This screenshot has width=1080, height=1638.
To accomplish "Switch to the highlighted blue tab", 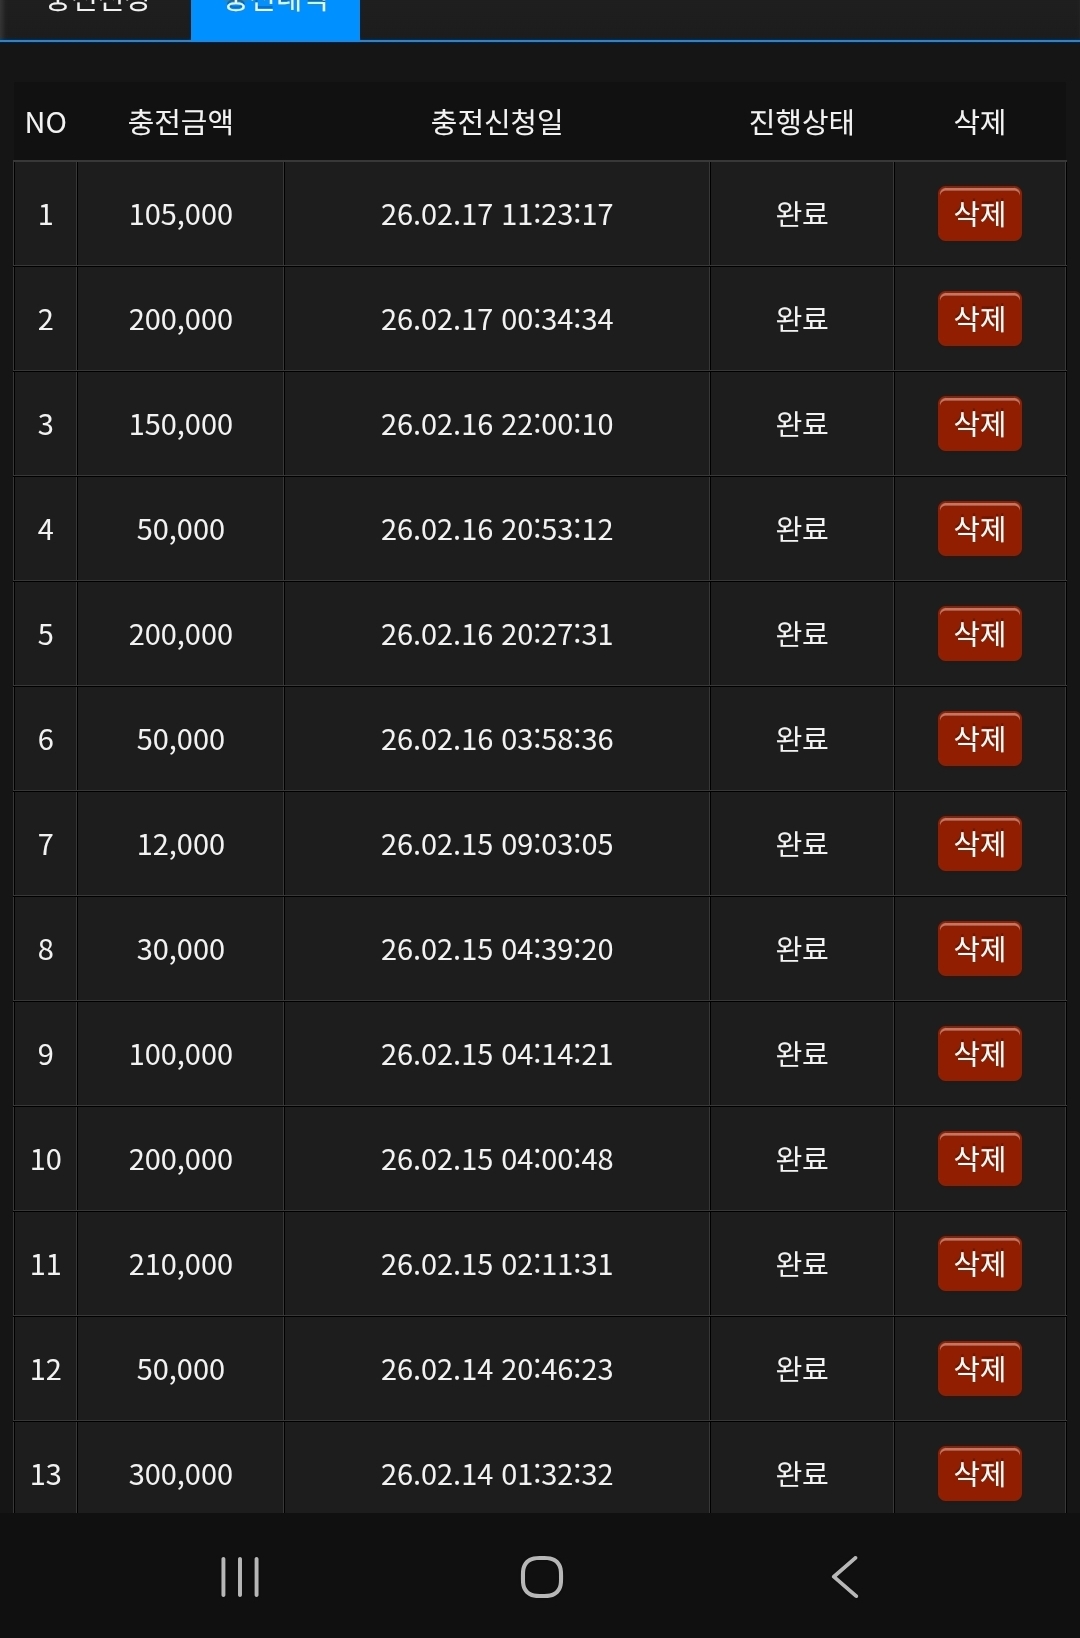I will pyautogui.click(x=275, y=12).
